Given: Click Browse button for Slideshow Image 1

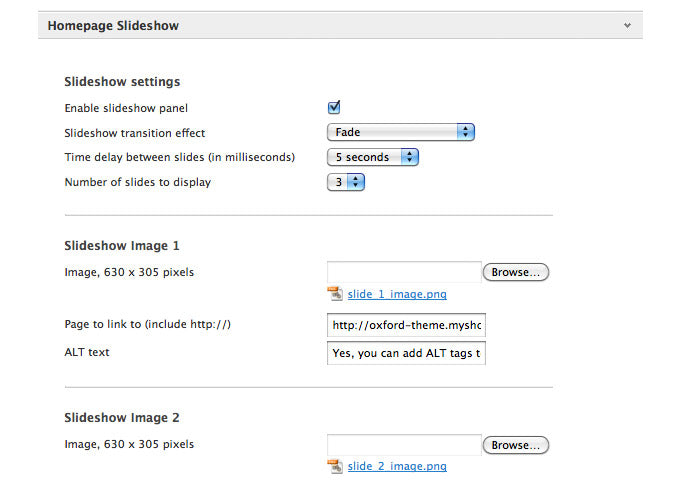Looking at the screenshot, I should point(516,272).
